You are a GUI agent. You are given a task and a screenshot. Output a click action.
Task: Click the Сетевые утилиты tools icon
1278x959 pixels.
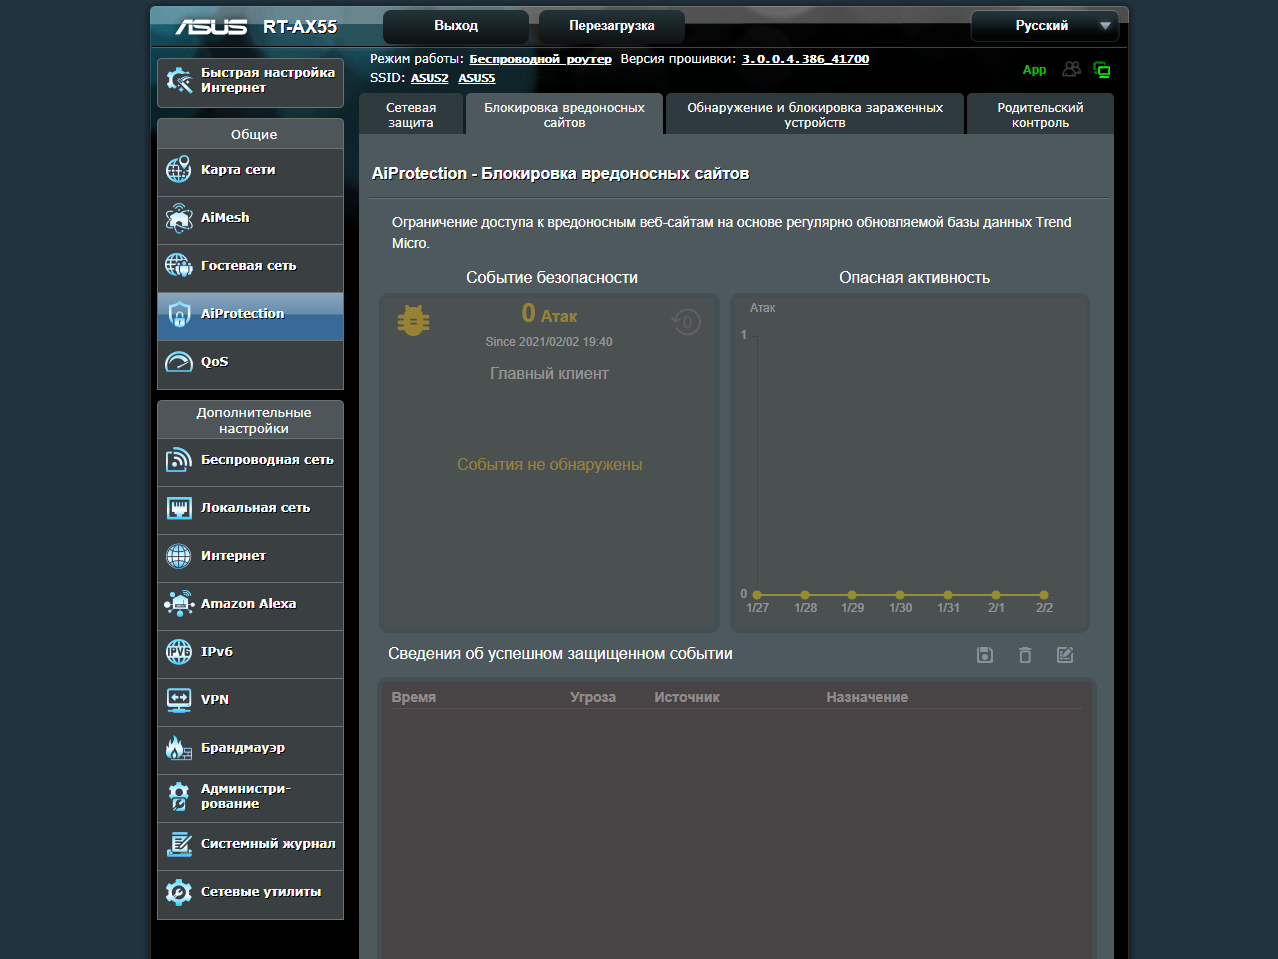(x=179, y=892)
